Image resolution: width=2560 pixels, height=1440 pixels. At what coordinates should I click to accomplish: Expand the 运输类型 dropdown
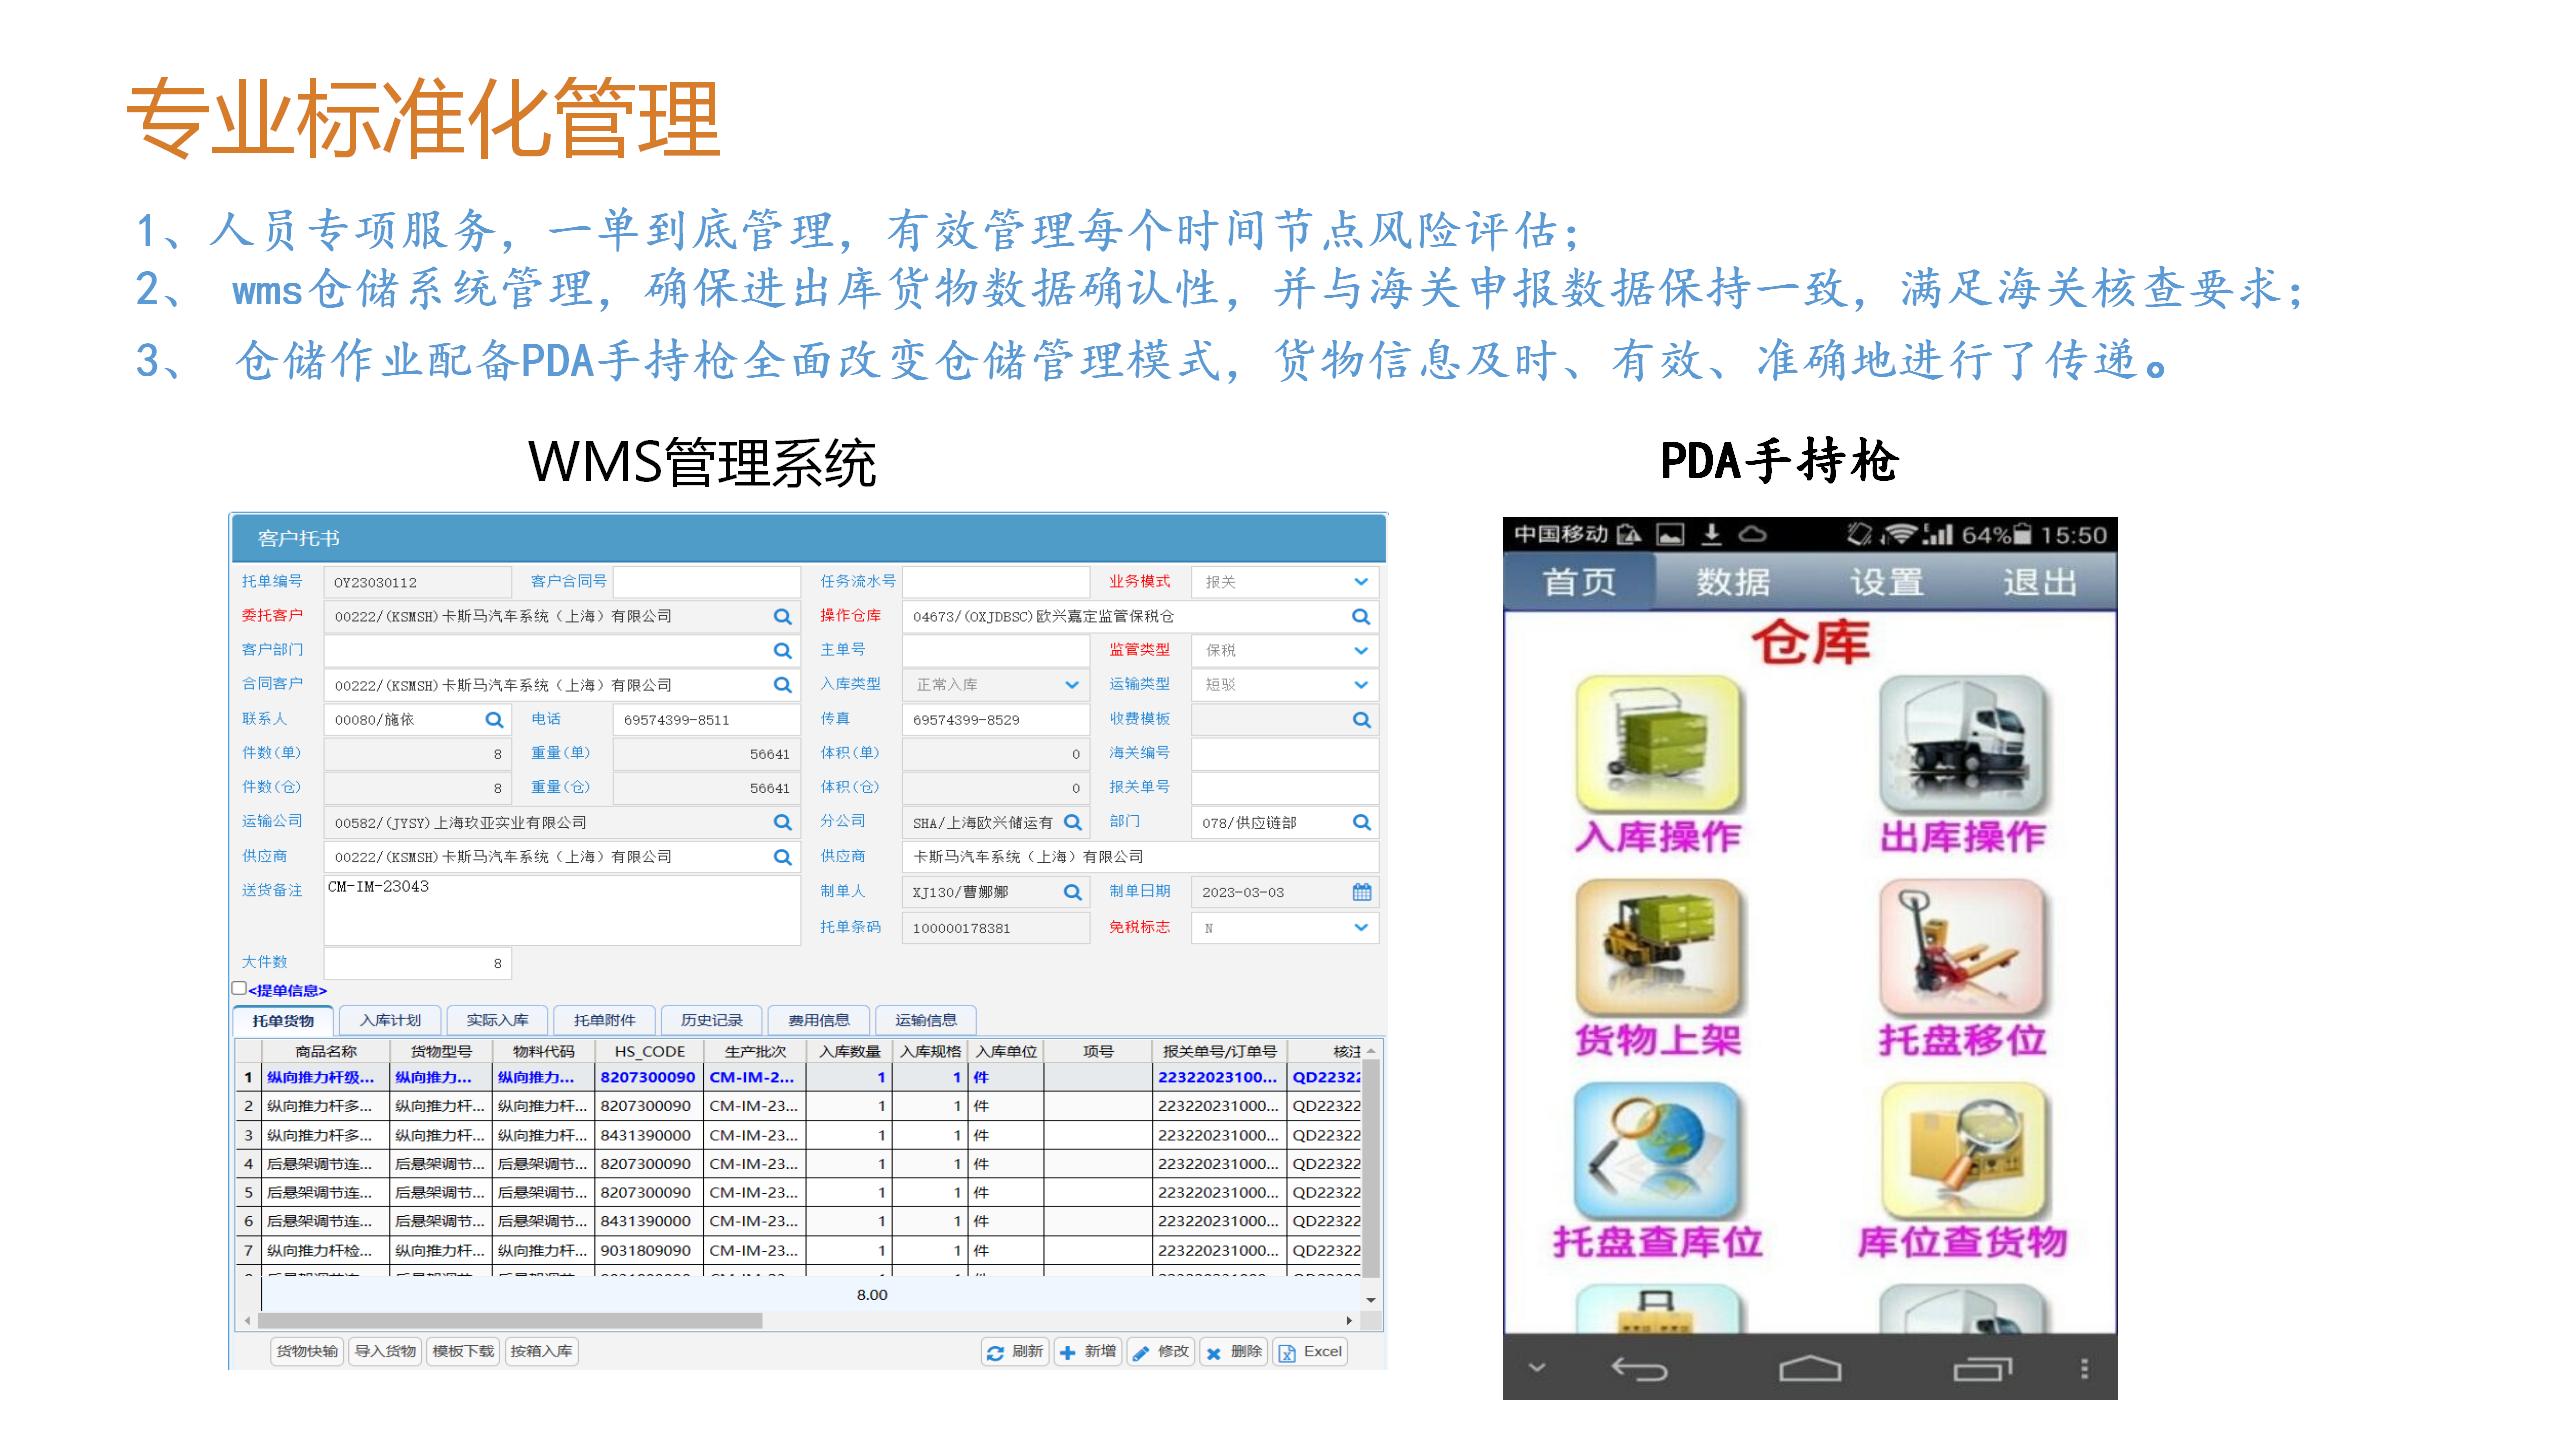click(1361, 685)
